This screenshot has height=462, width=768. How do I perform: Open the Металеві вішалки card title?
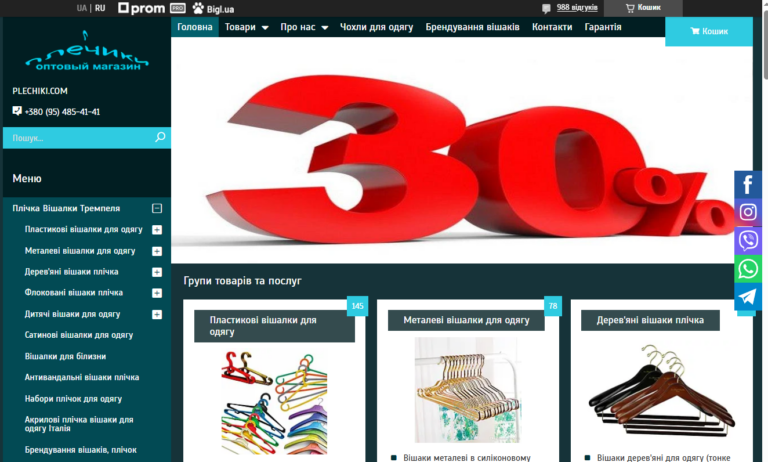pos(466,320)
